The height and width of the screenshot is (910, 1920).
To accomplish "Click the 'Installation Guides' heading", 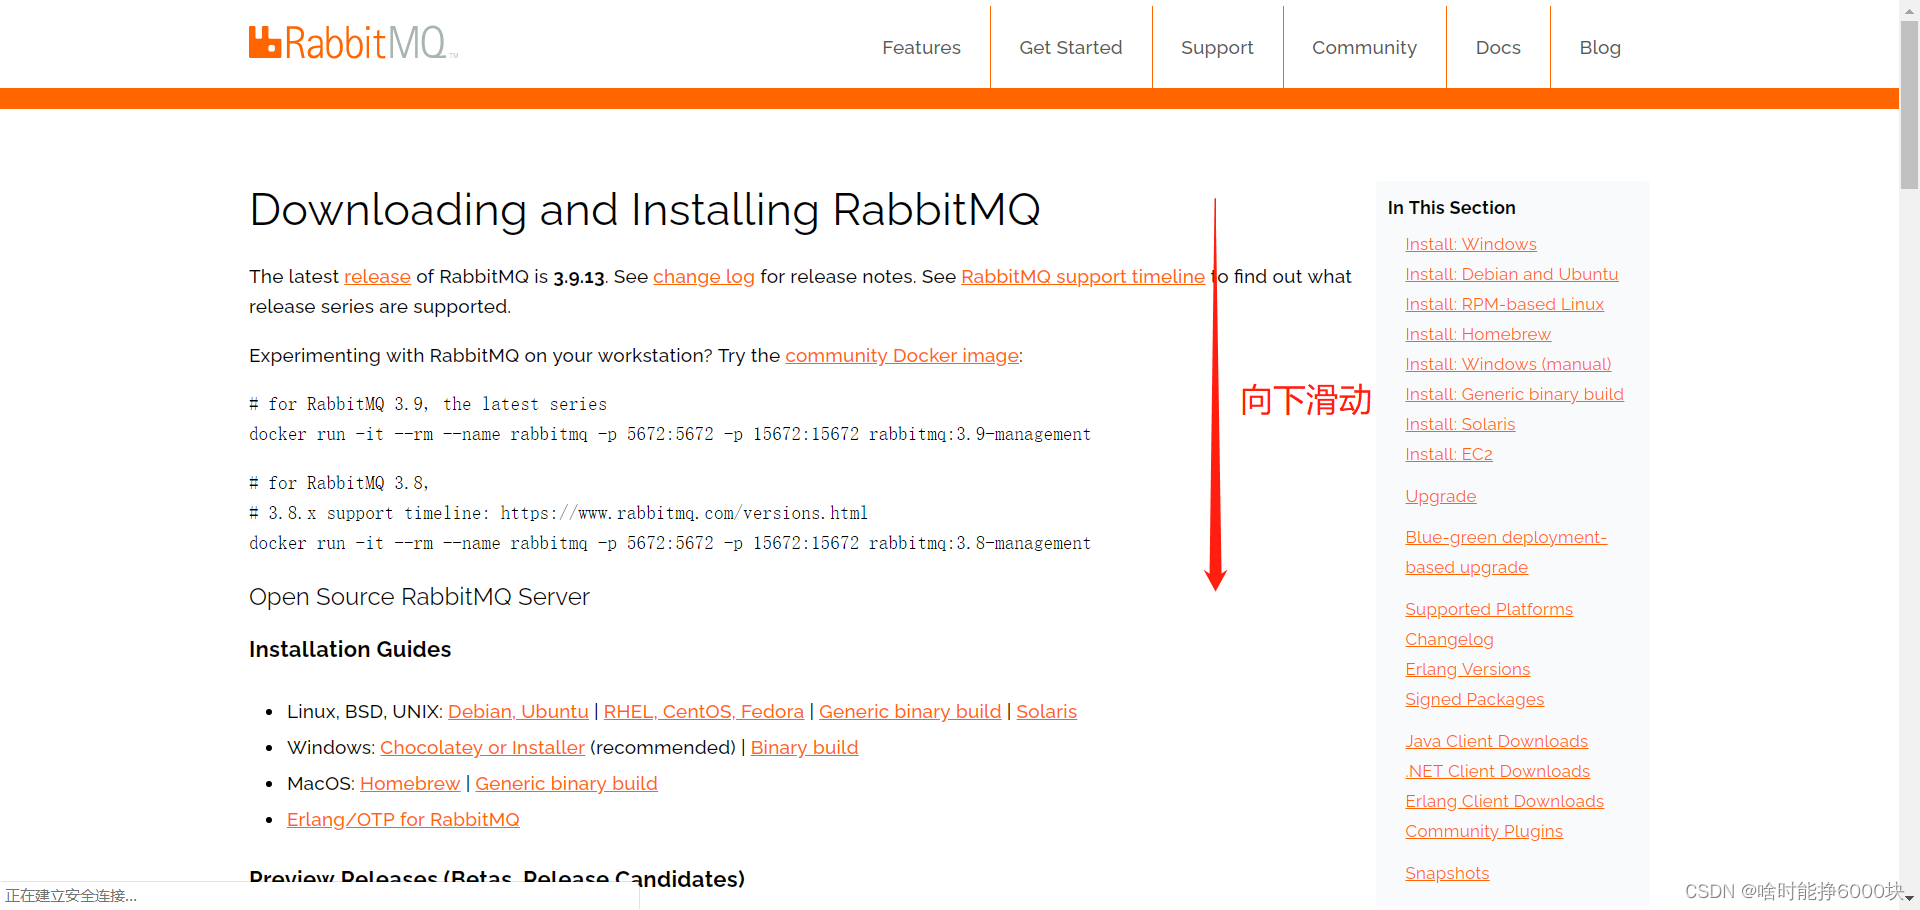I will pos(350,650).
